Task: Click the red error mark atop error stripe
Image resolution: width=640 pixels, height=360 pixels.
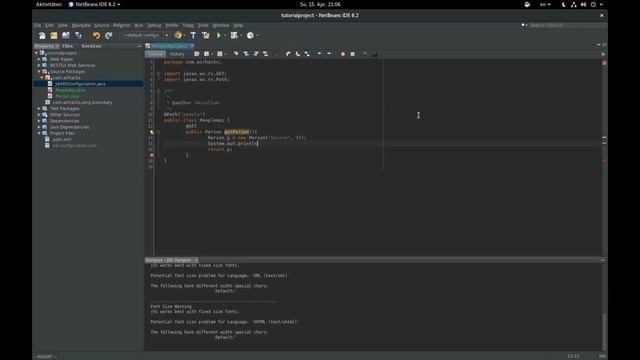Action: tap(604, 63)
